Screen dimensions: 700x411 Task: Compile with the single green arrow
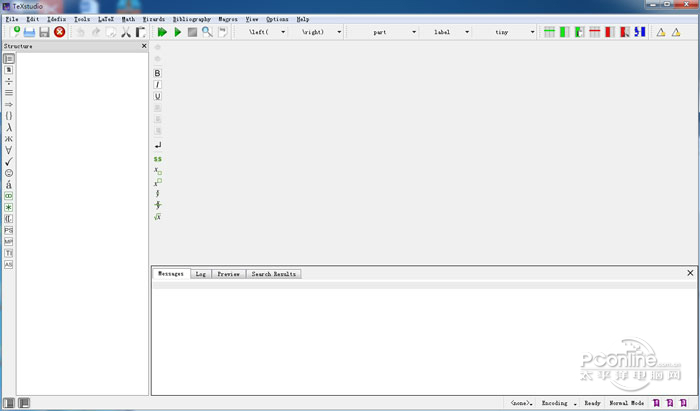[x=178, y=32]
